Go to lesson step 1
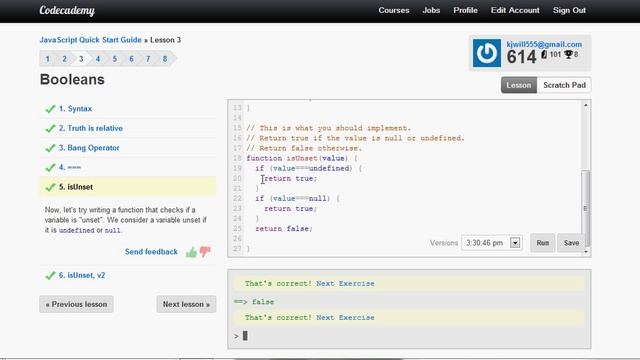 coord(48,59)
